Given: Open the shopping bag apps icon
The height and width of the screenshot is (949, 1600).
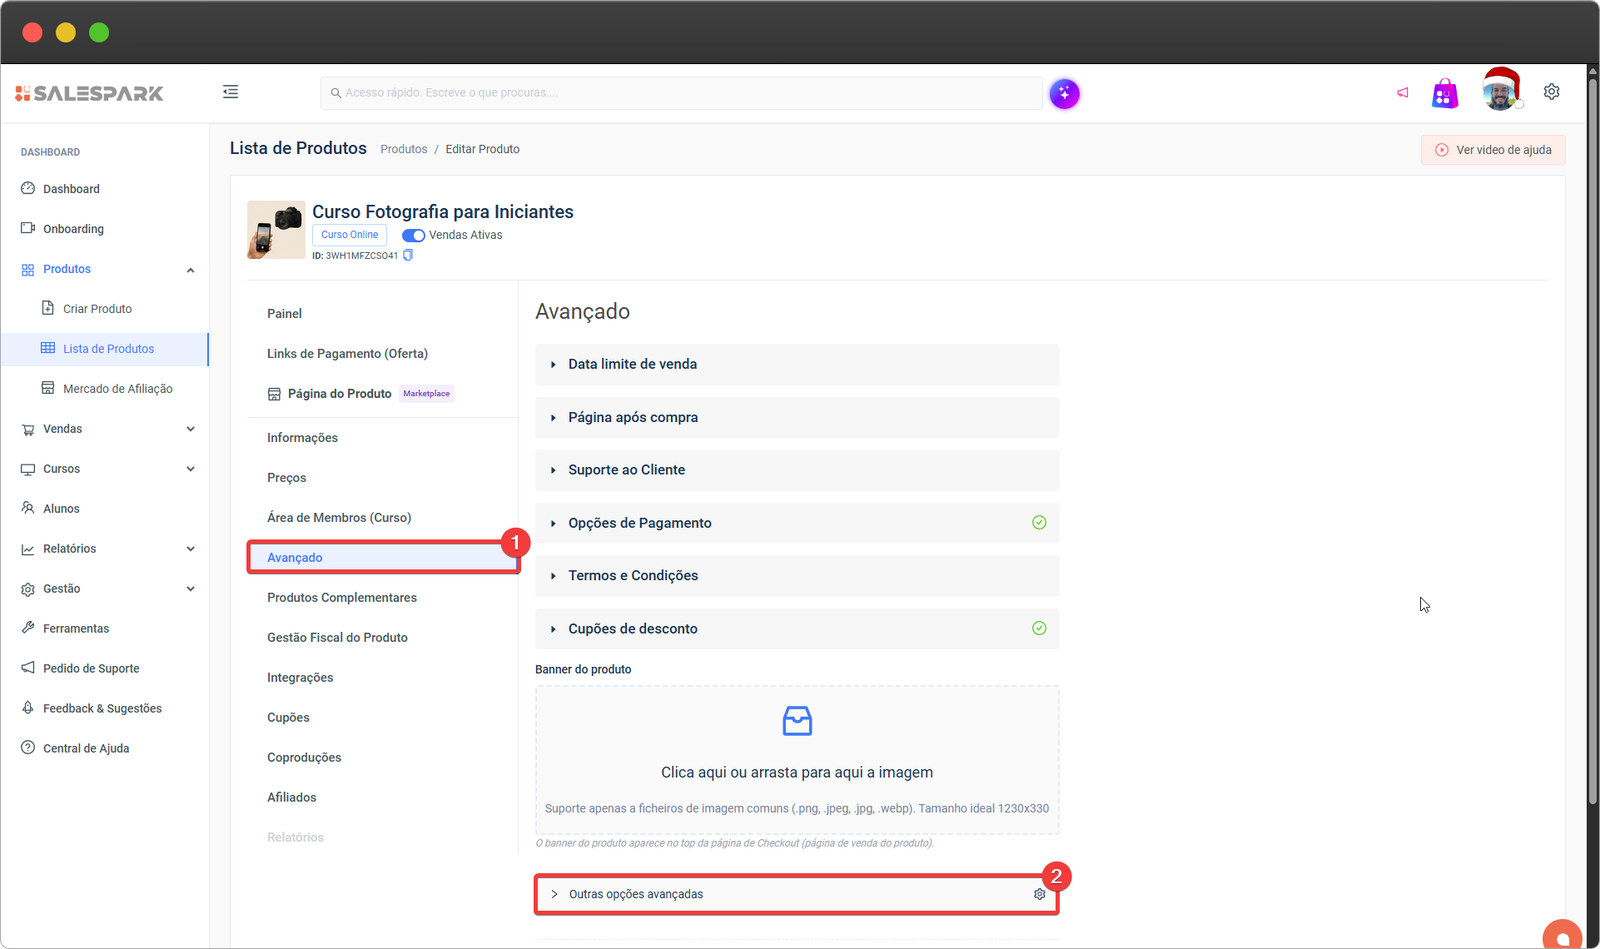Looking at the screenshot, I should click(x=1444, y=94).
